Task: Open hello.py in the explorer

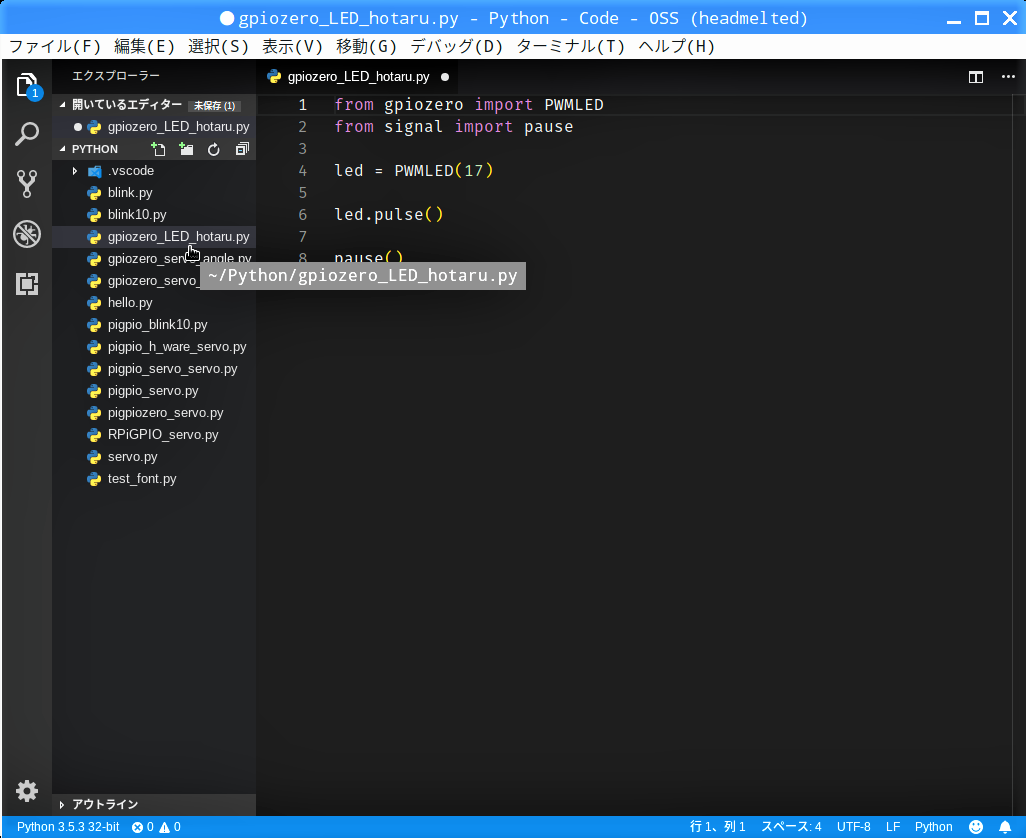Action: pos(154,303)
